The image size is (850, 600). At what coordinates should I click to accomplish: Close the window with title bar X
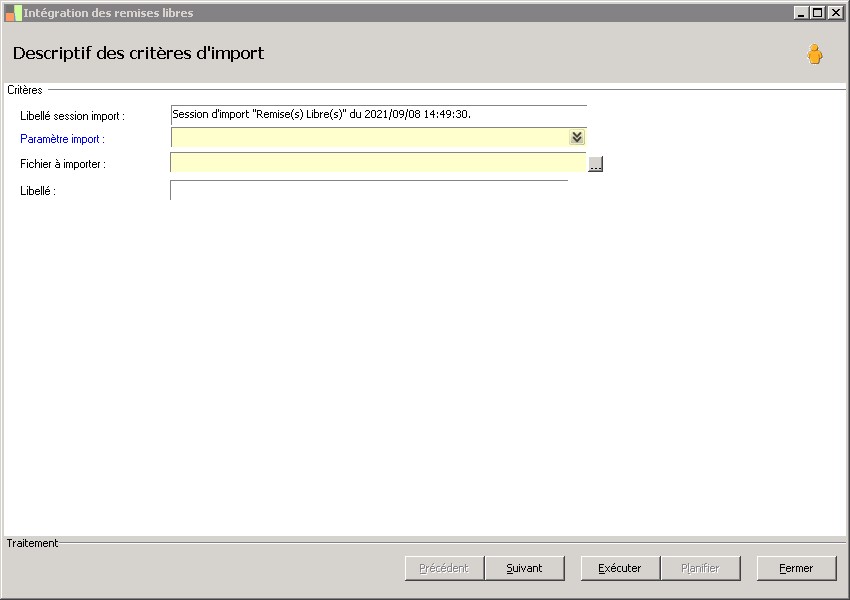point(835,12)
